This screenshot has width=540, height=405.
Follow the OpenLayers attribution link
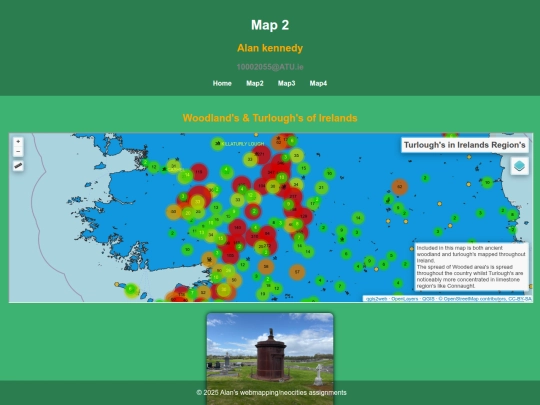405,299
